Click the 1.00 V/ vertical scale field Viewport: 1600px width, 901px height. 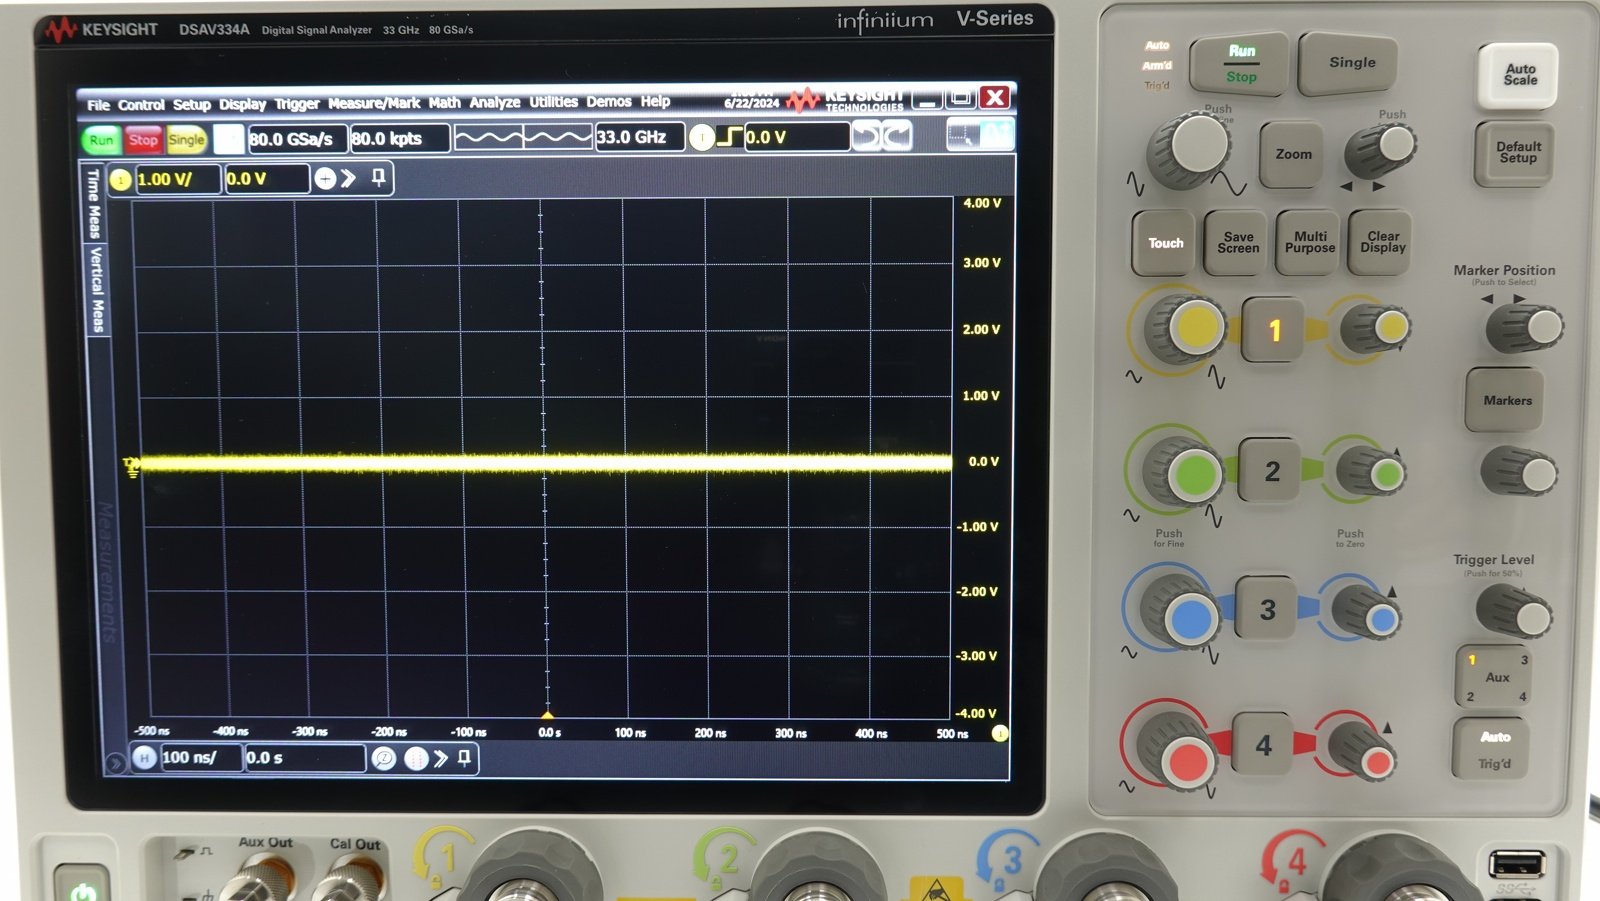coord(177,180)
